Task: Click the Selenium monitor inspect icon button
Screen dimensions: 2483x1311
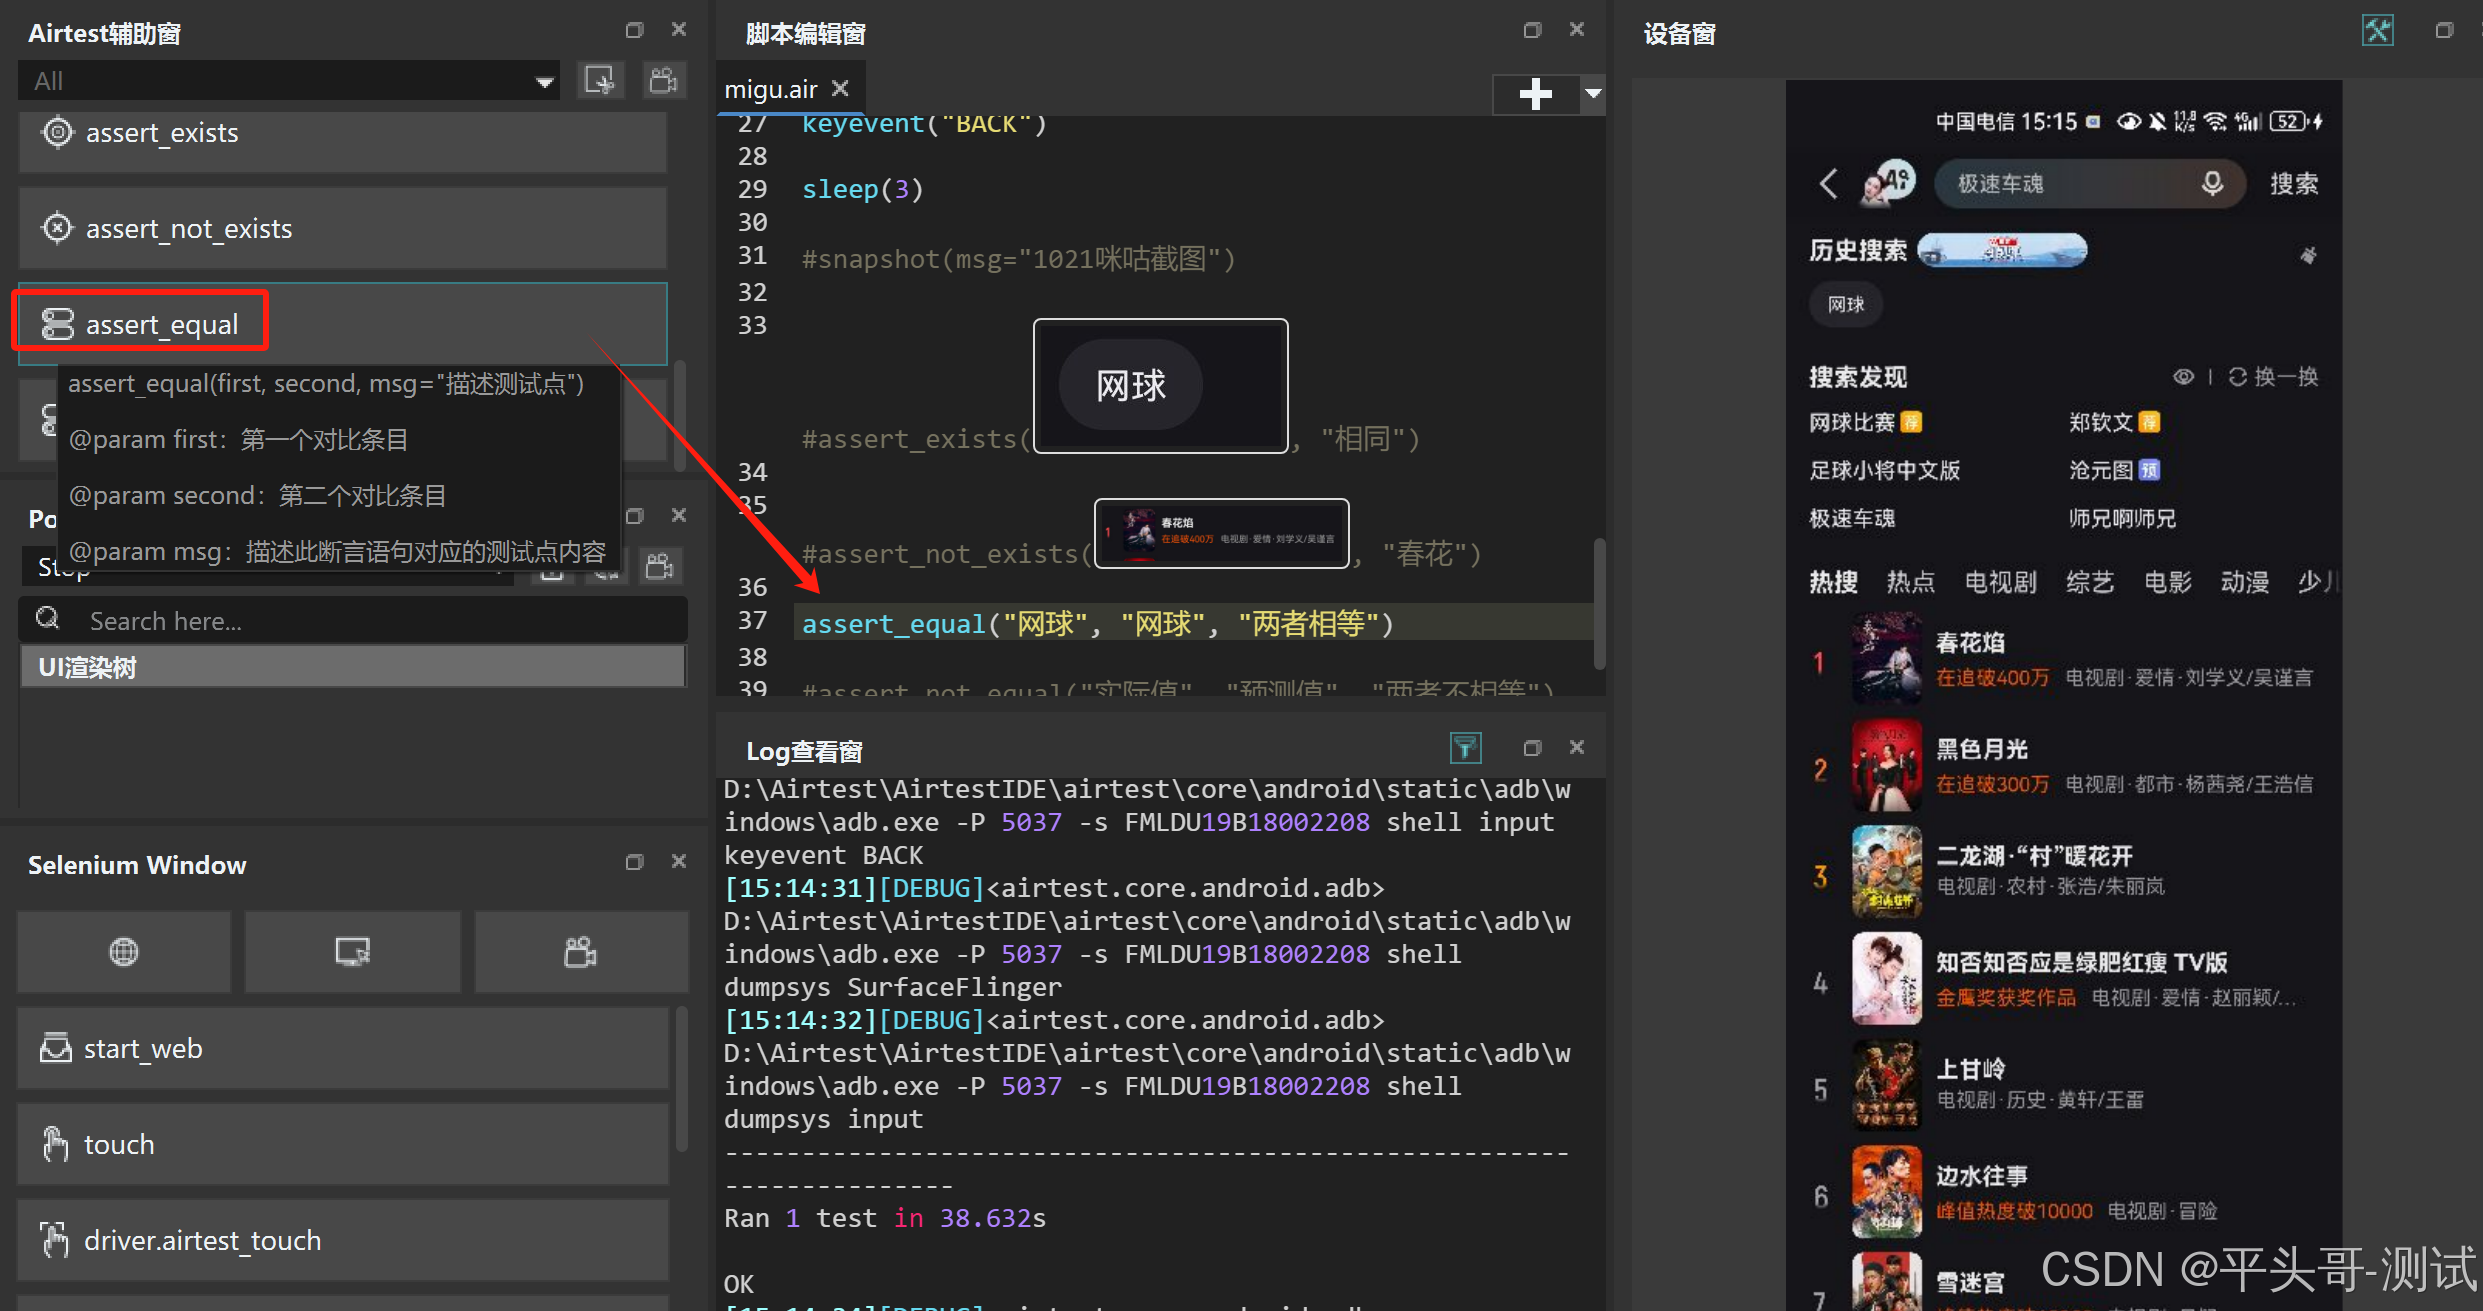Action: click(352, 951)
